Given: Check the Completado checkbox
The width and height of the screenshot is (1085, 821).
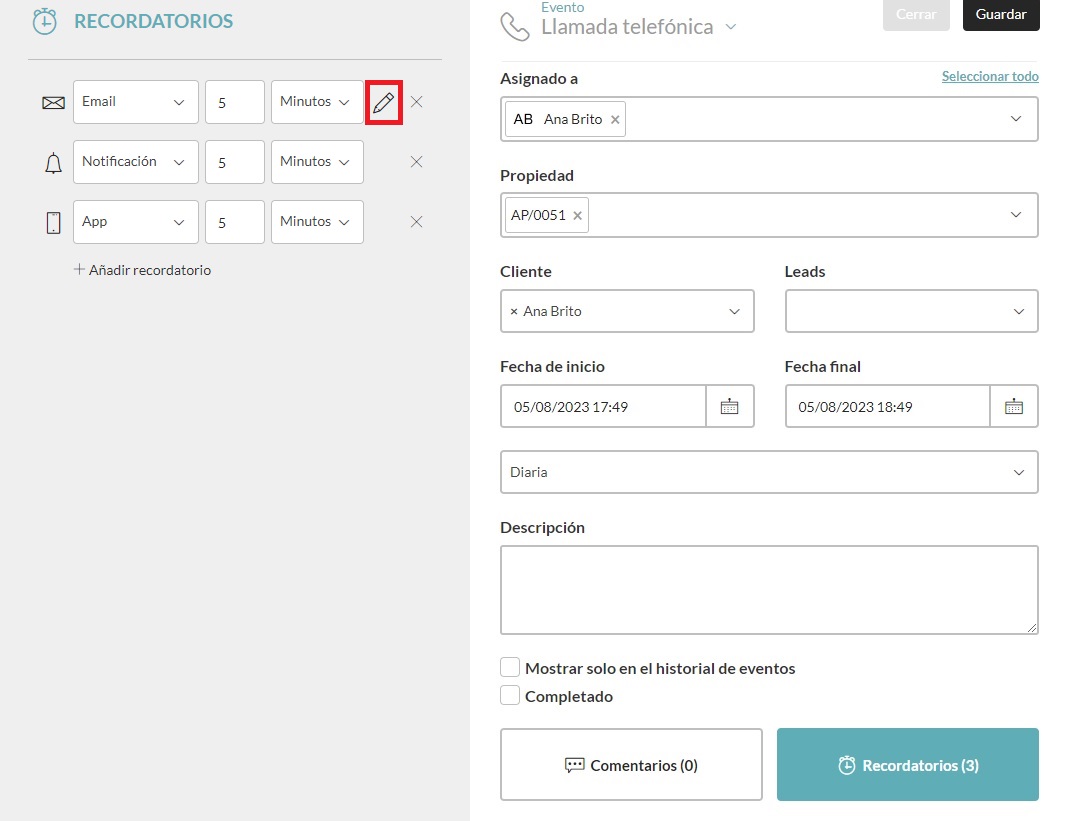Looking at the screenshot, I should (x=510, y=696).
